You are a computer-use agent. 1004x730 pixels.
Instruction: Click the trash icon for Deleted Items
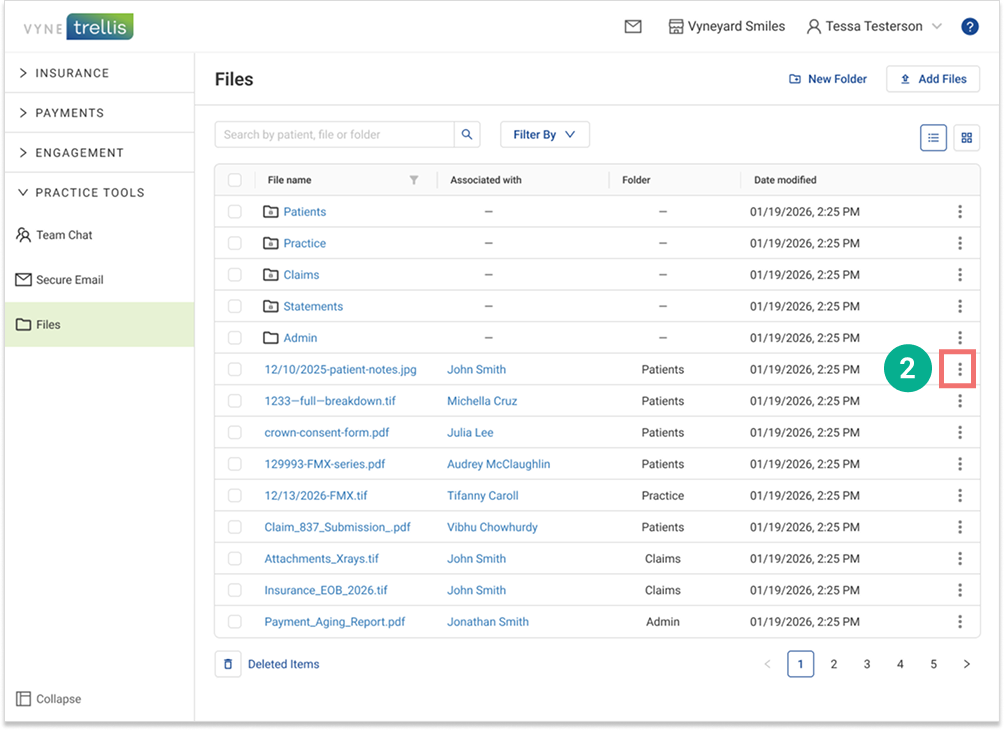click(x=228, y=664)
